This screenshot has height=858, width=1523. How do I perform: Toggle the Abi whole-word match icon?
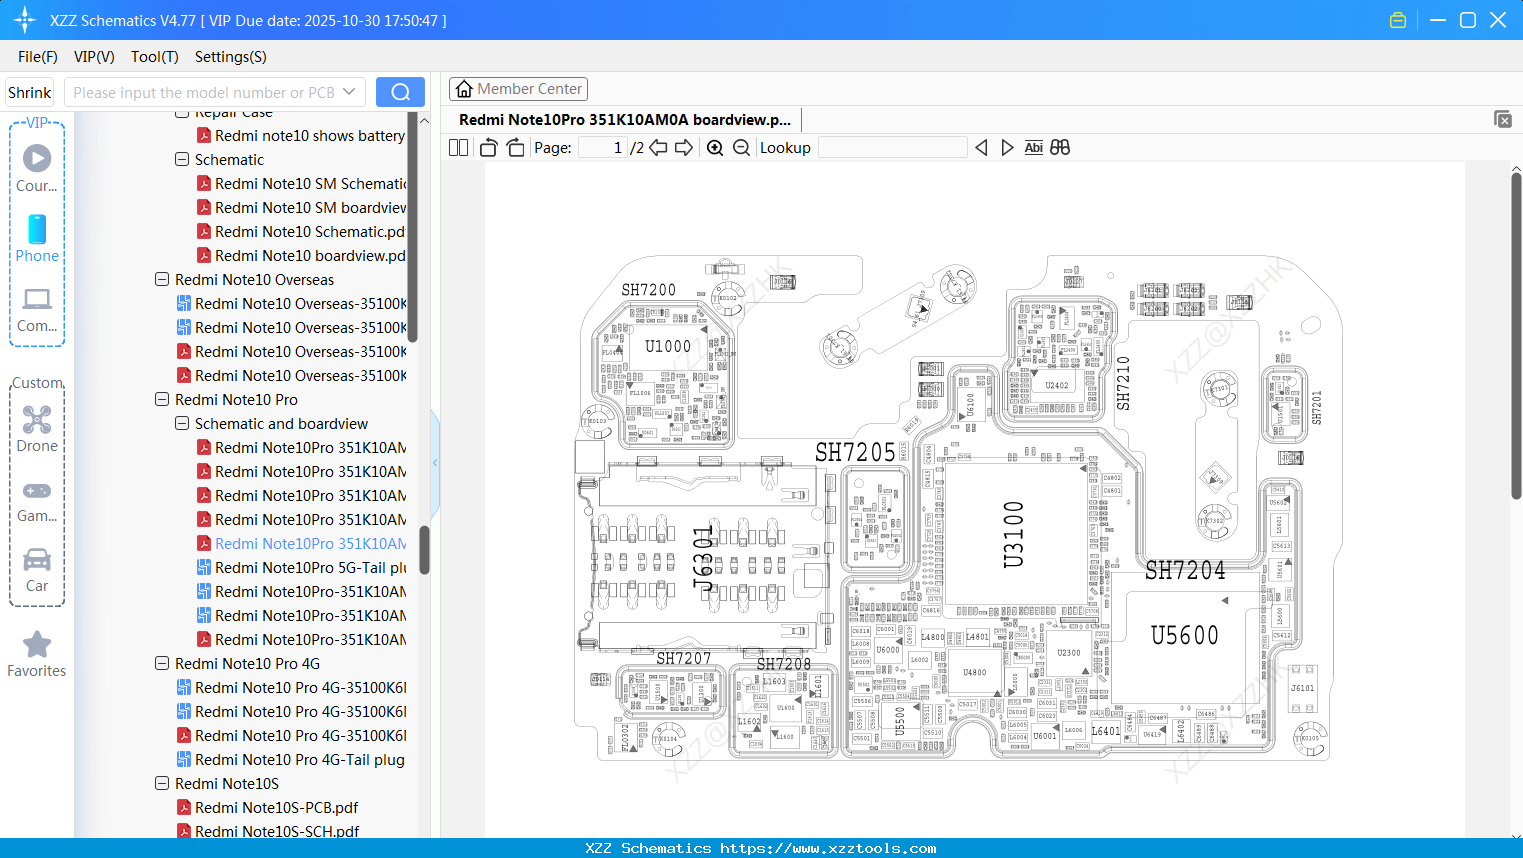click(1034, 148)
